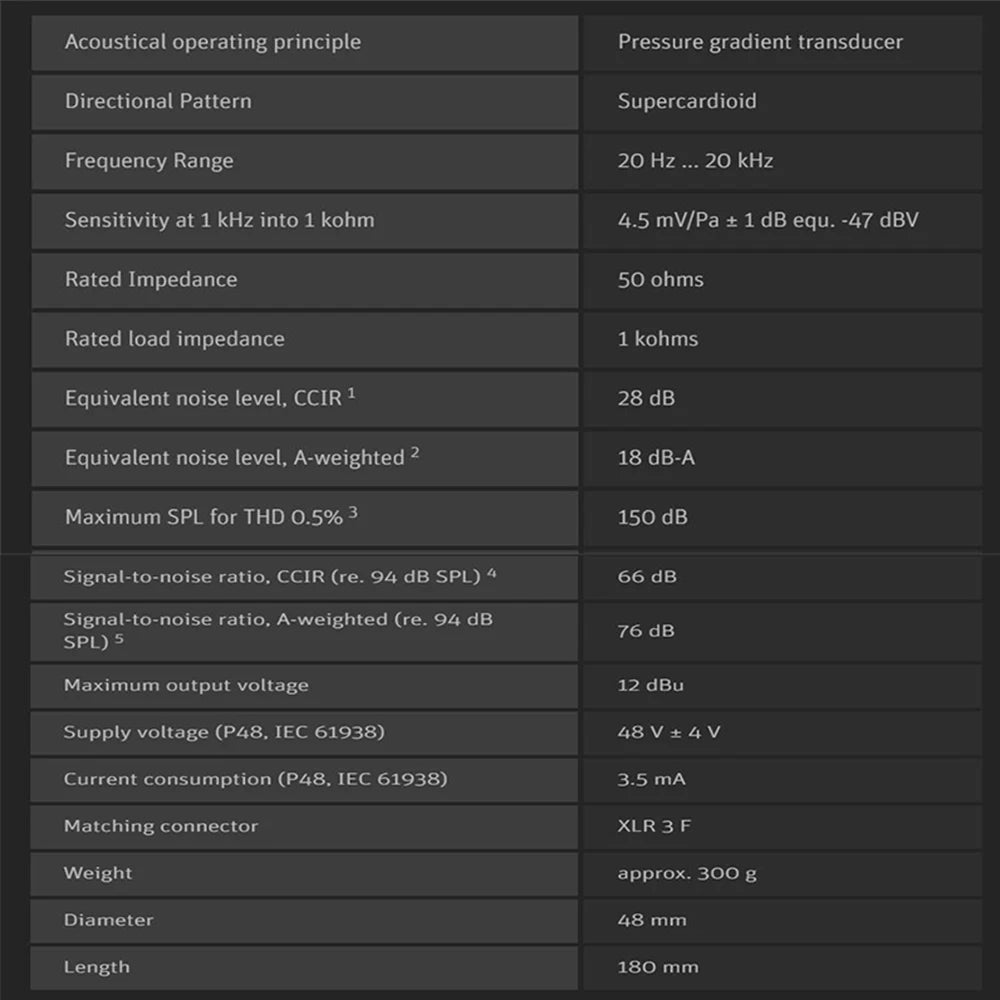Select the 4.5 mV/Pa sensitivity value

click(767, 220)
